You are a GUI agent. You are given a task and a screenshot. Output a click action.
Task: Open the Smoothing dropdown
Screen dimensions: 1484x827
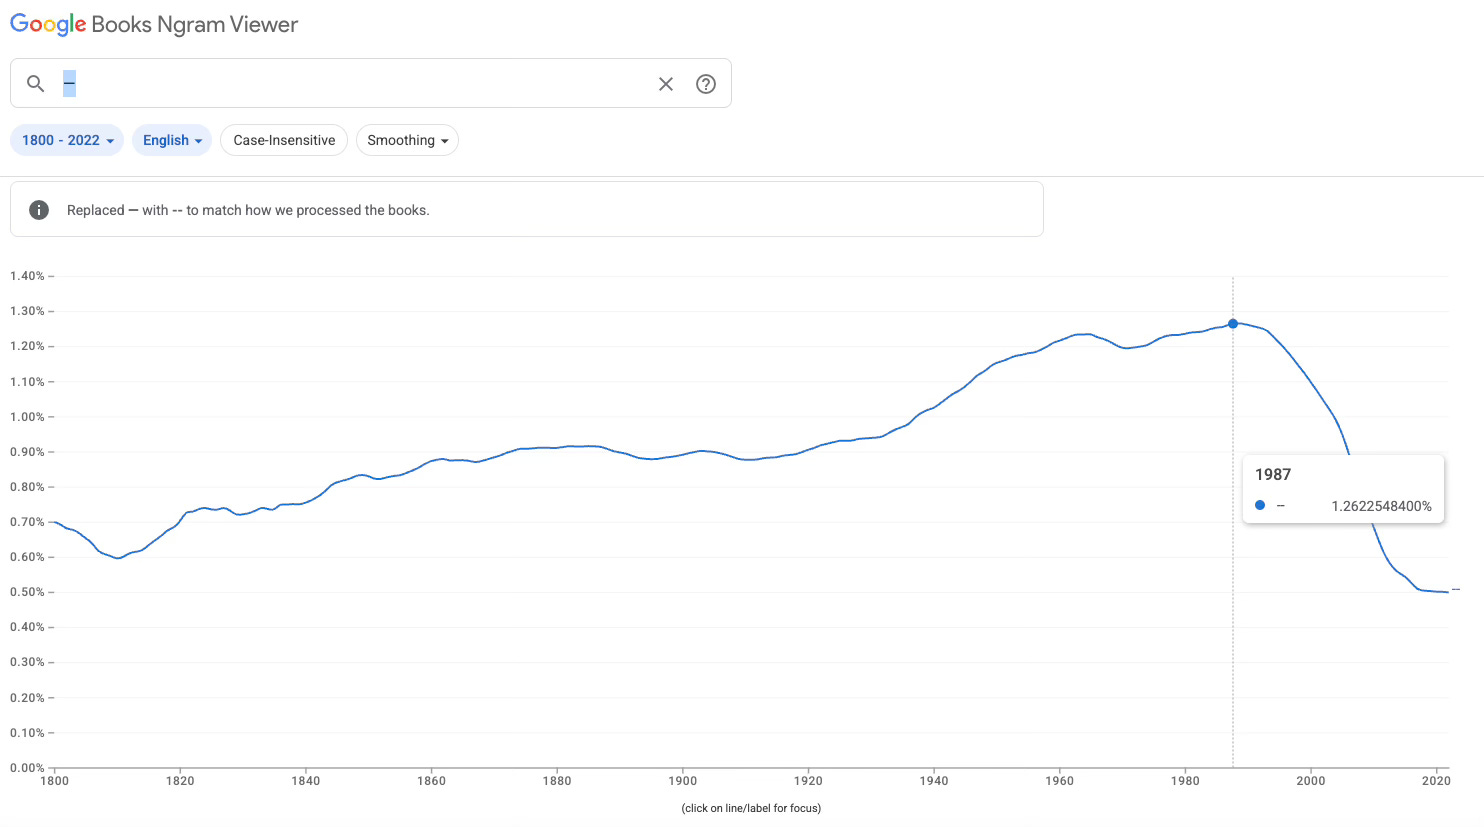(407, 140)
